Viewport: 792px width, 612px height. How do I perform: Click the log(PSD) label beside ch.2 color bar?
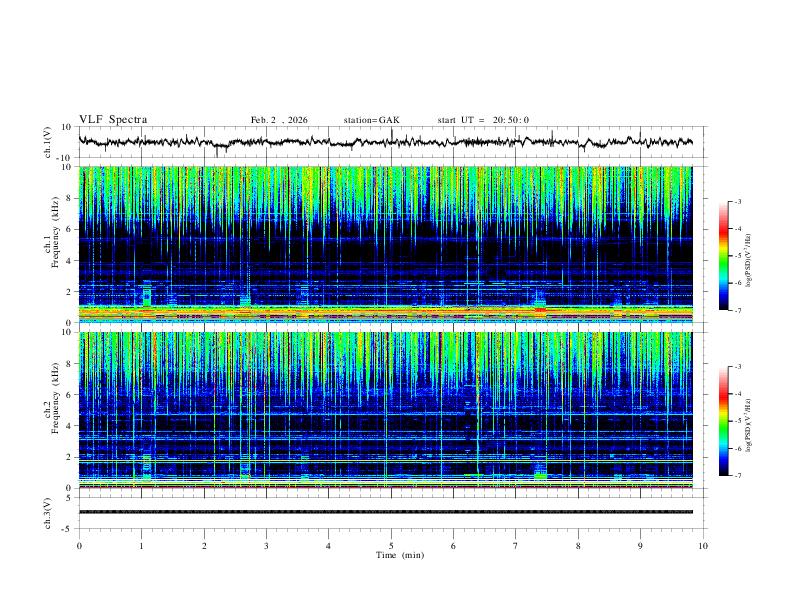tap(750, 426)
